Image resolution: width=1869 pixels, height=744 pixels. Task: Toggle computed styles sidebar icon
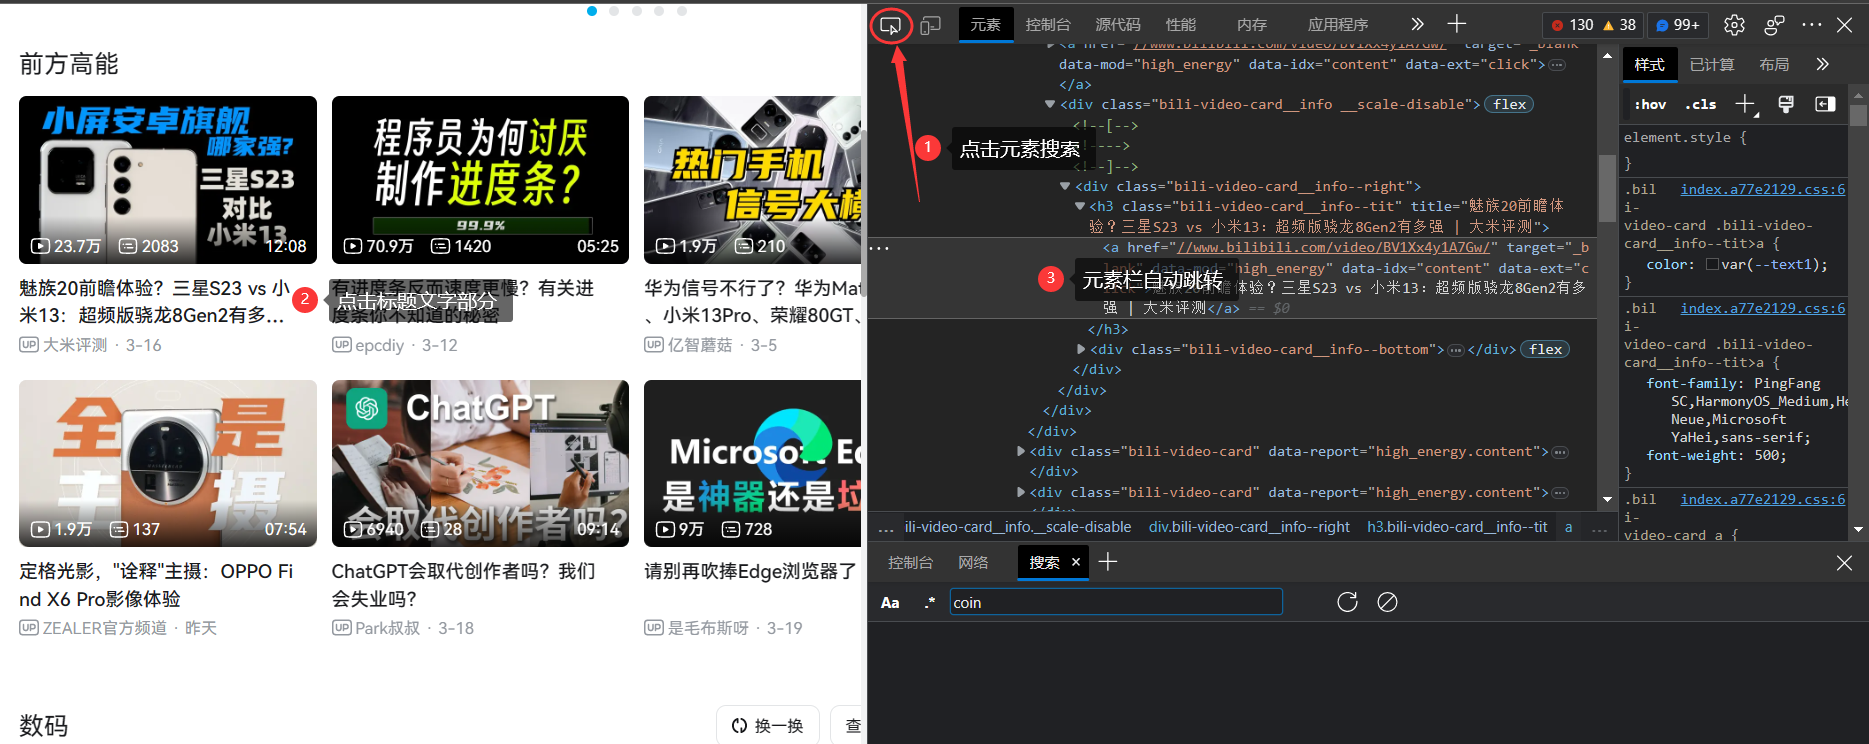click(1825, 104)
